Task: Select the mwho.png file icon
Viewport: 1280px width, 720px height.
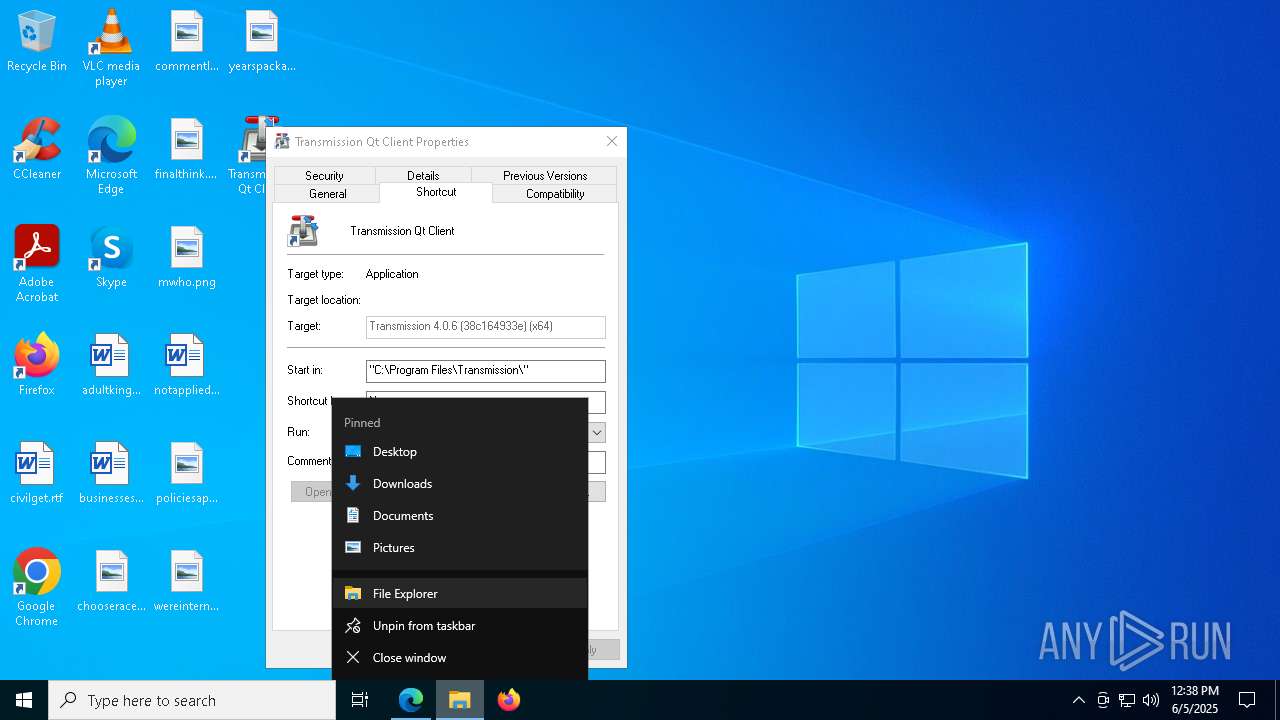Action: tap(187, 258)
